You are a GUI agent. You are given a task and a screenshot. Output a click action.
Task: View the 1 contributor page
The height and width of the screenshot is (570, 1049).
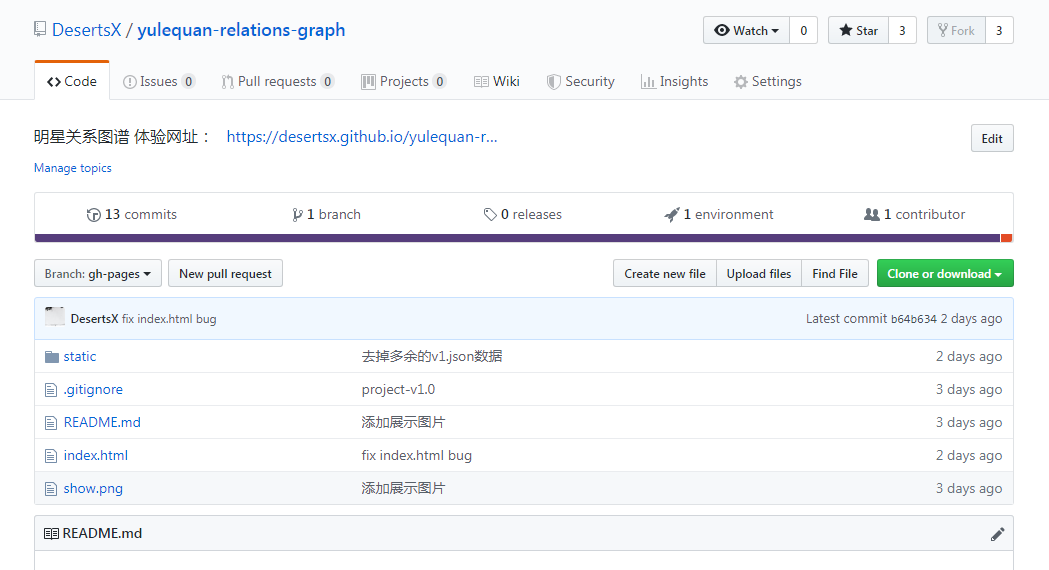[915, 214]
